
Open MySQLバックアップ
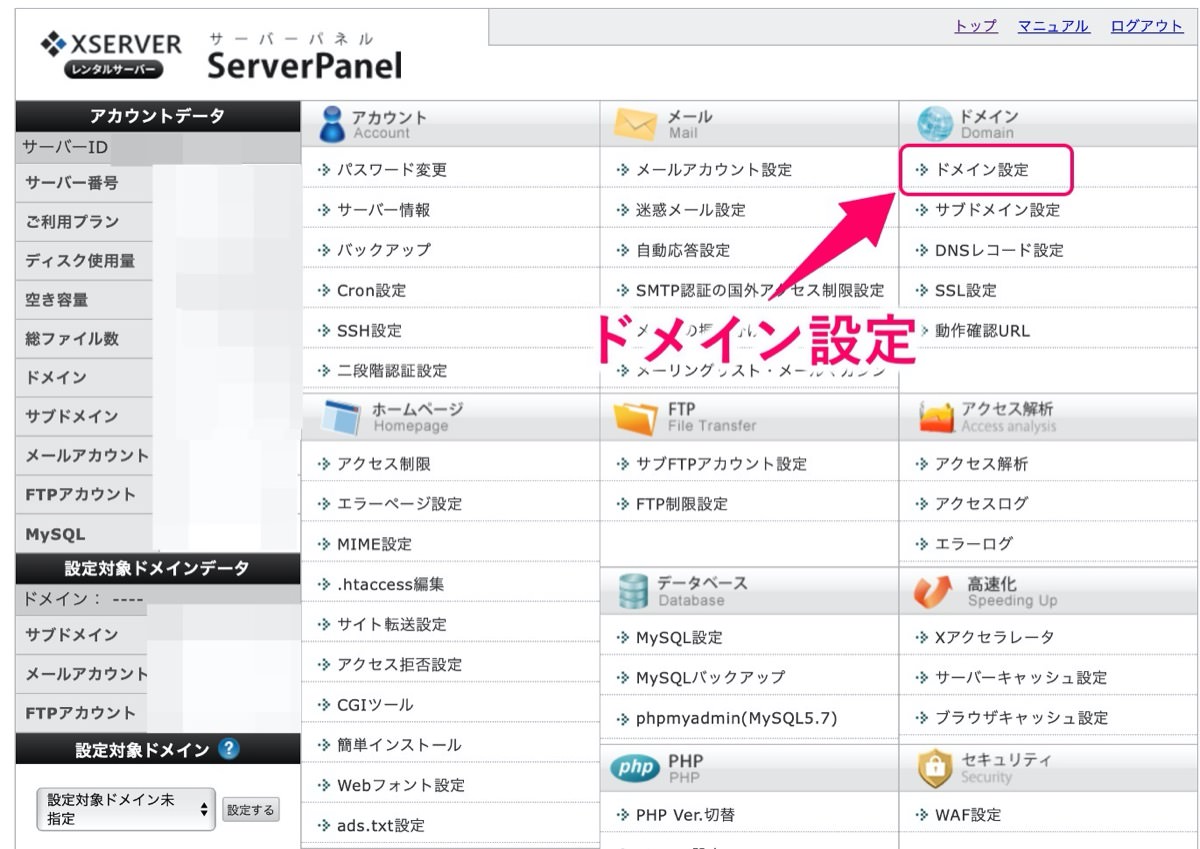[710, 677]
